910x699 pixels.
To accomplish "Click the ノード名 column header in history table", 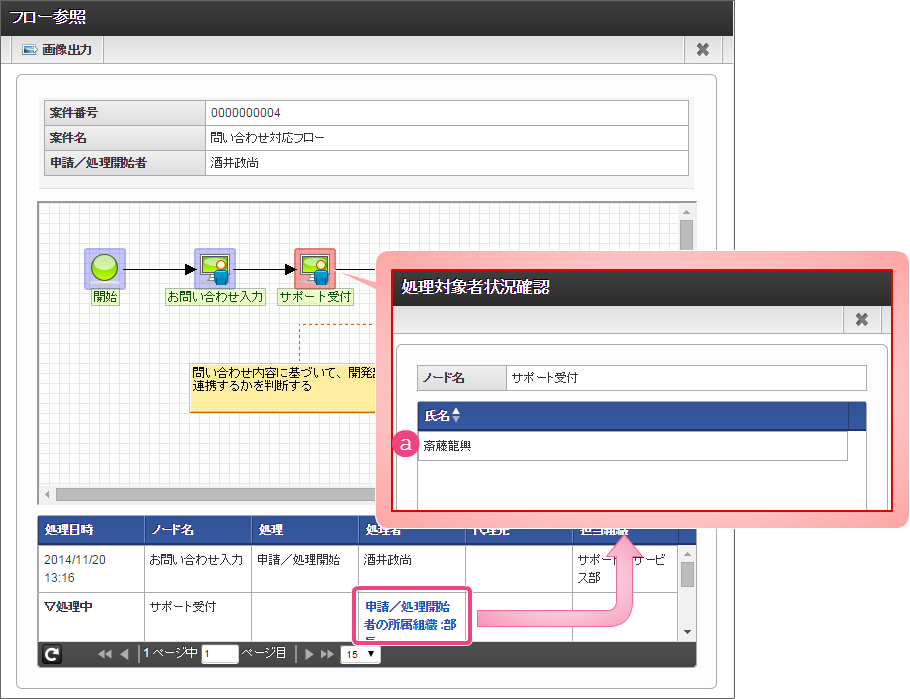I will [198, 529].
